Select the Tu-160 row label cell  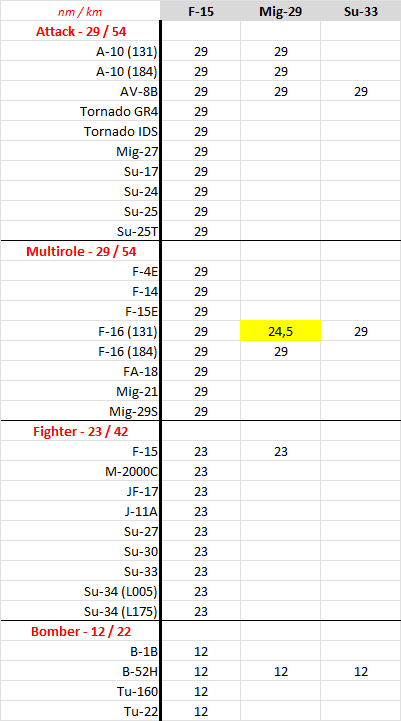[80, 691]
